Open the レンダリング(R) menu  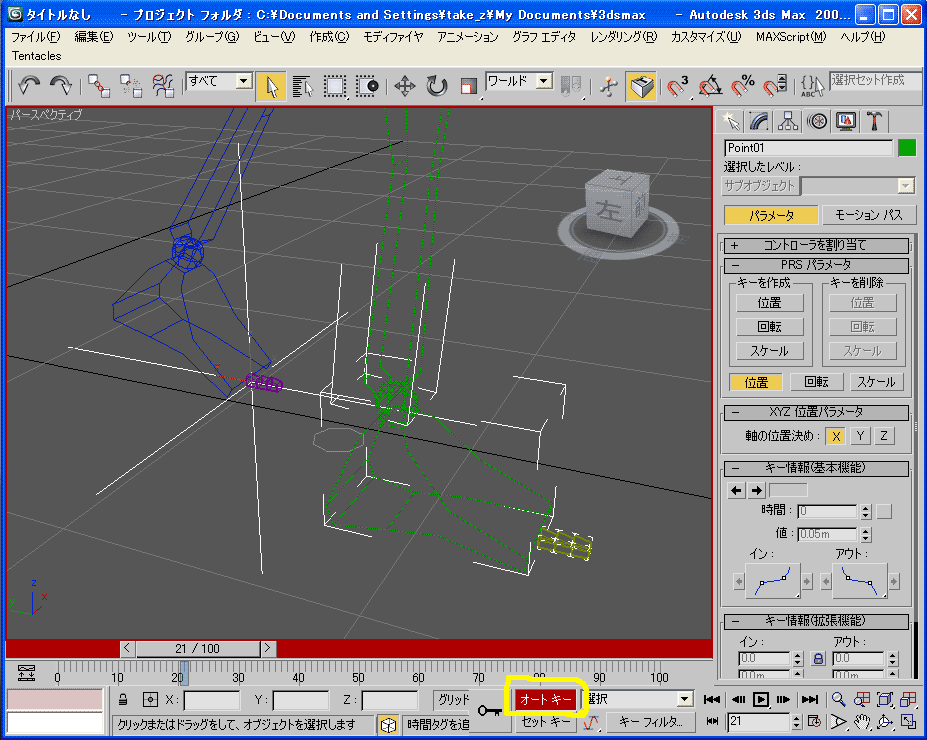[624, 37]
